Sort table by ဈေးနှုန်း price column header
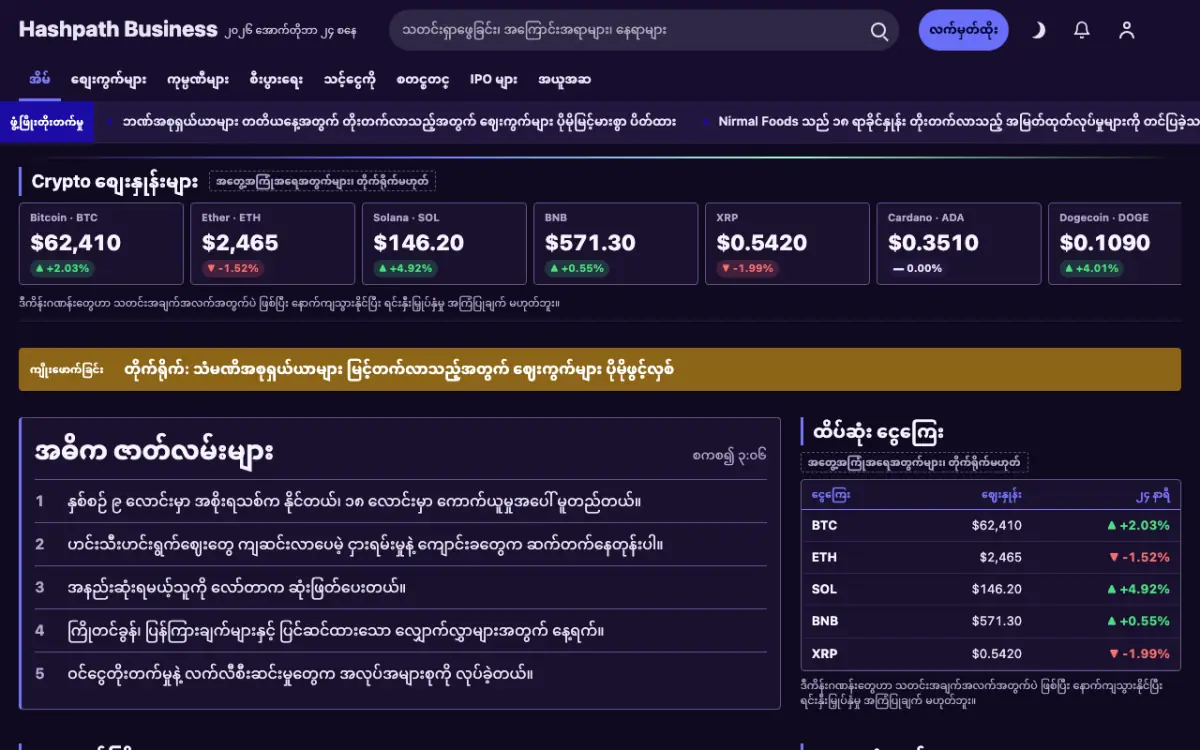The width and height of the screenshot is (1200, 750). pos(1001,495)
